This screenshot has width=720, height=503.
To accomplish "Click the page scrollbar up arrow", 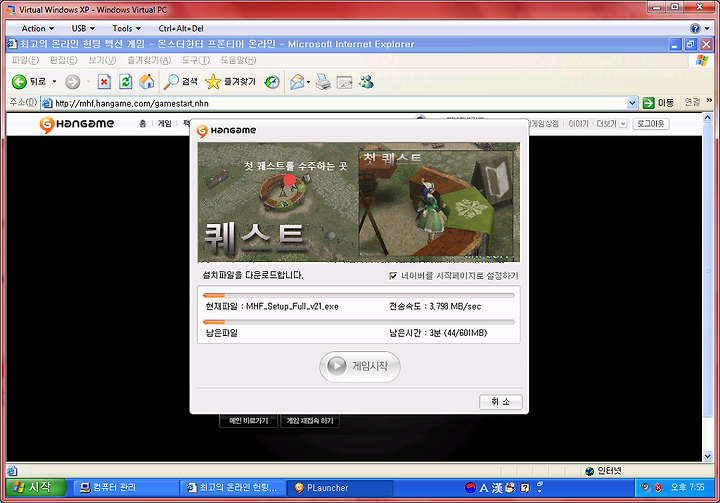I will click(x=708, y=118).
